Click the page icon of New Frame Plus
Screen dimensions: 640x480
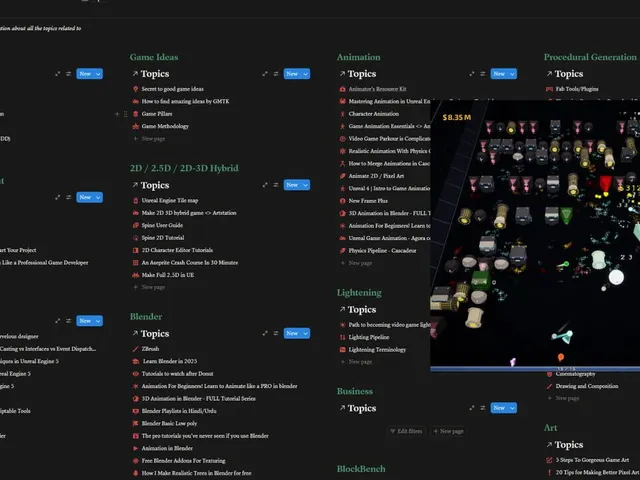(342, 201)
